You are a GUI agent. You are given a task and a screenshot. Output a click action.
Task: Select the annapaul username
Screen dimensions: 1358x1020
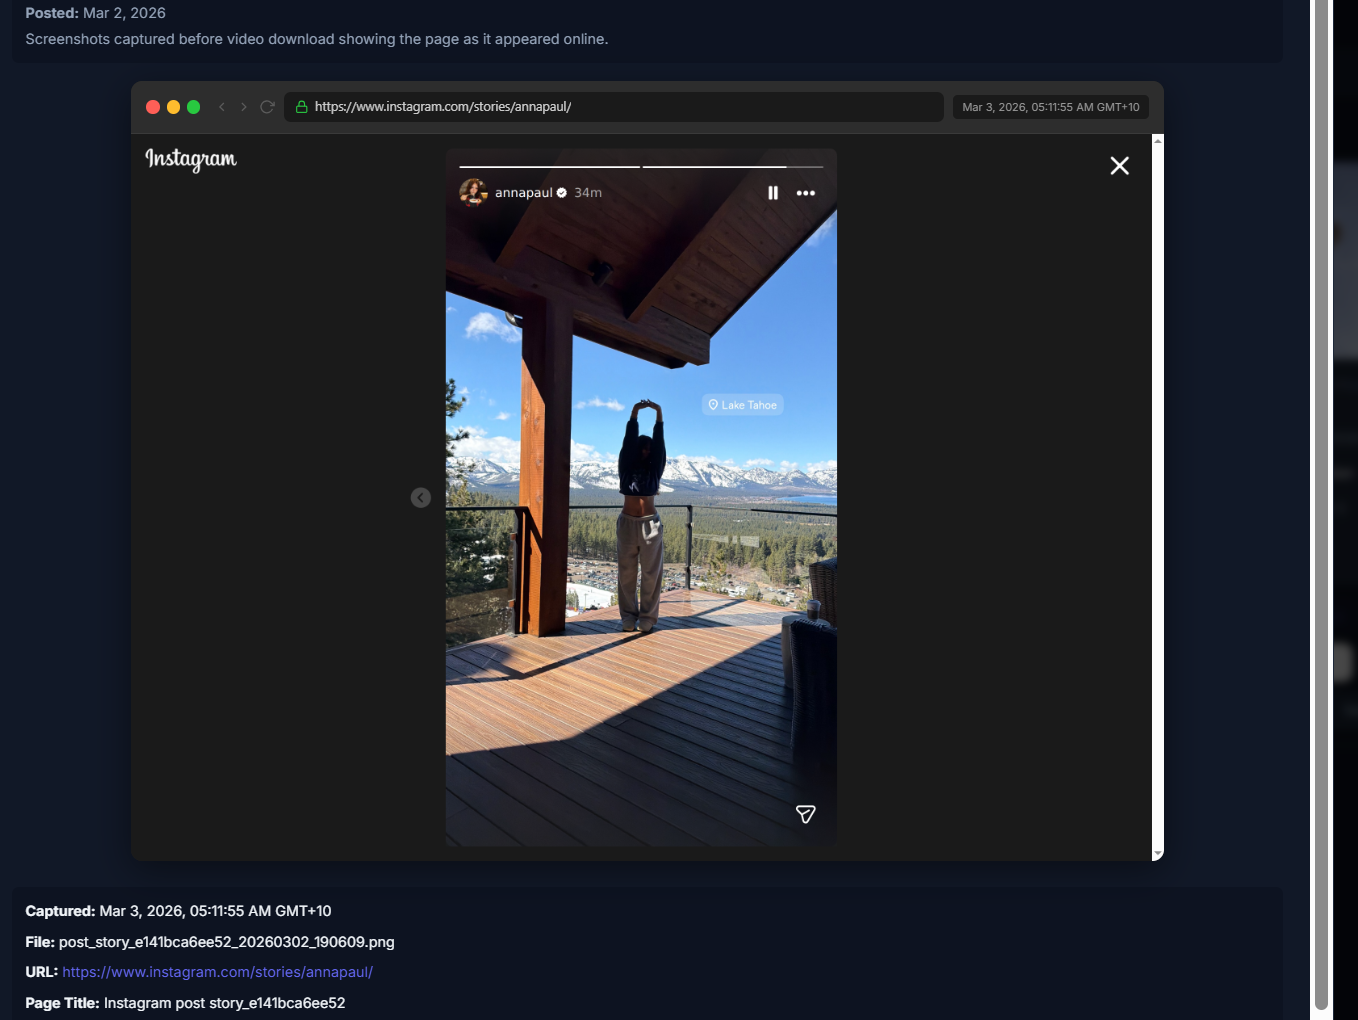pos(523,192)
